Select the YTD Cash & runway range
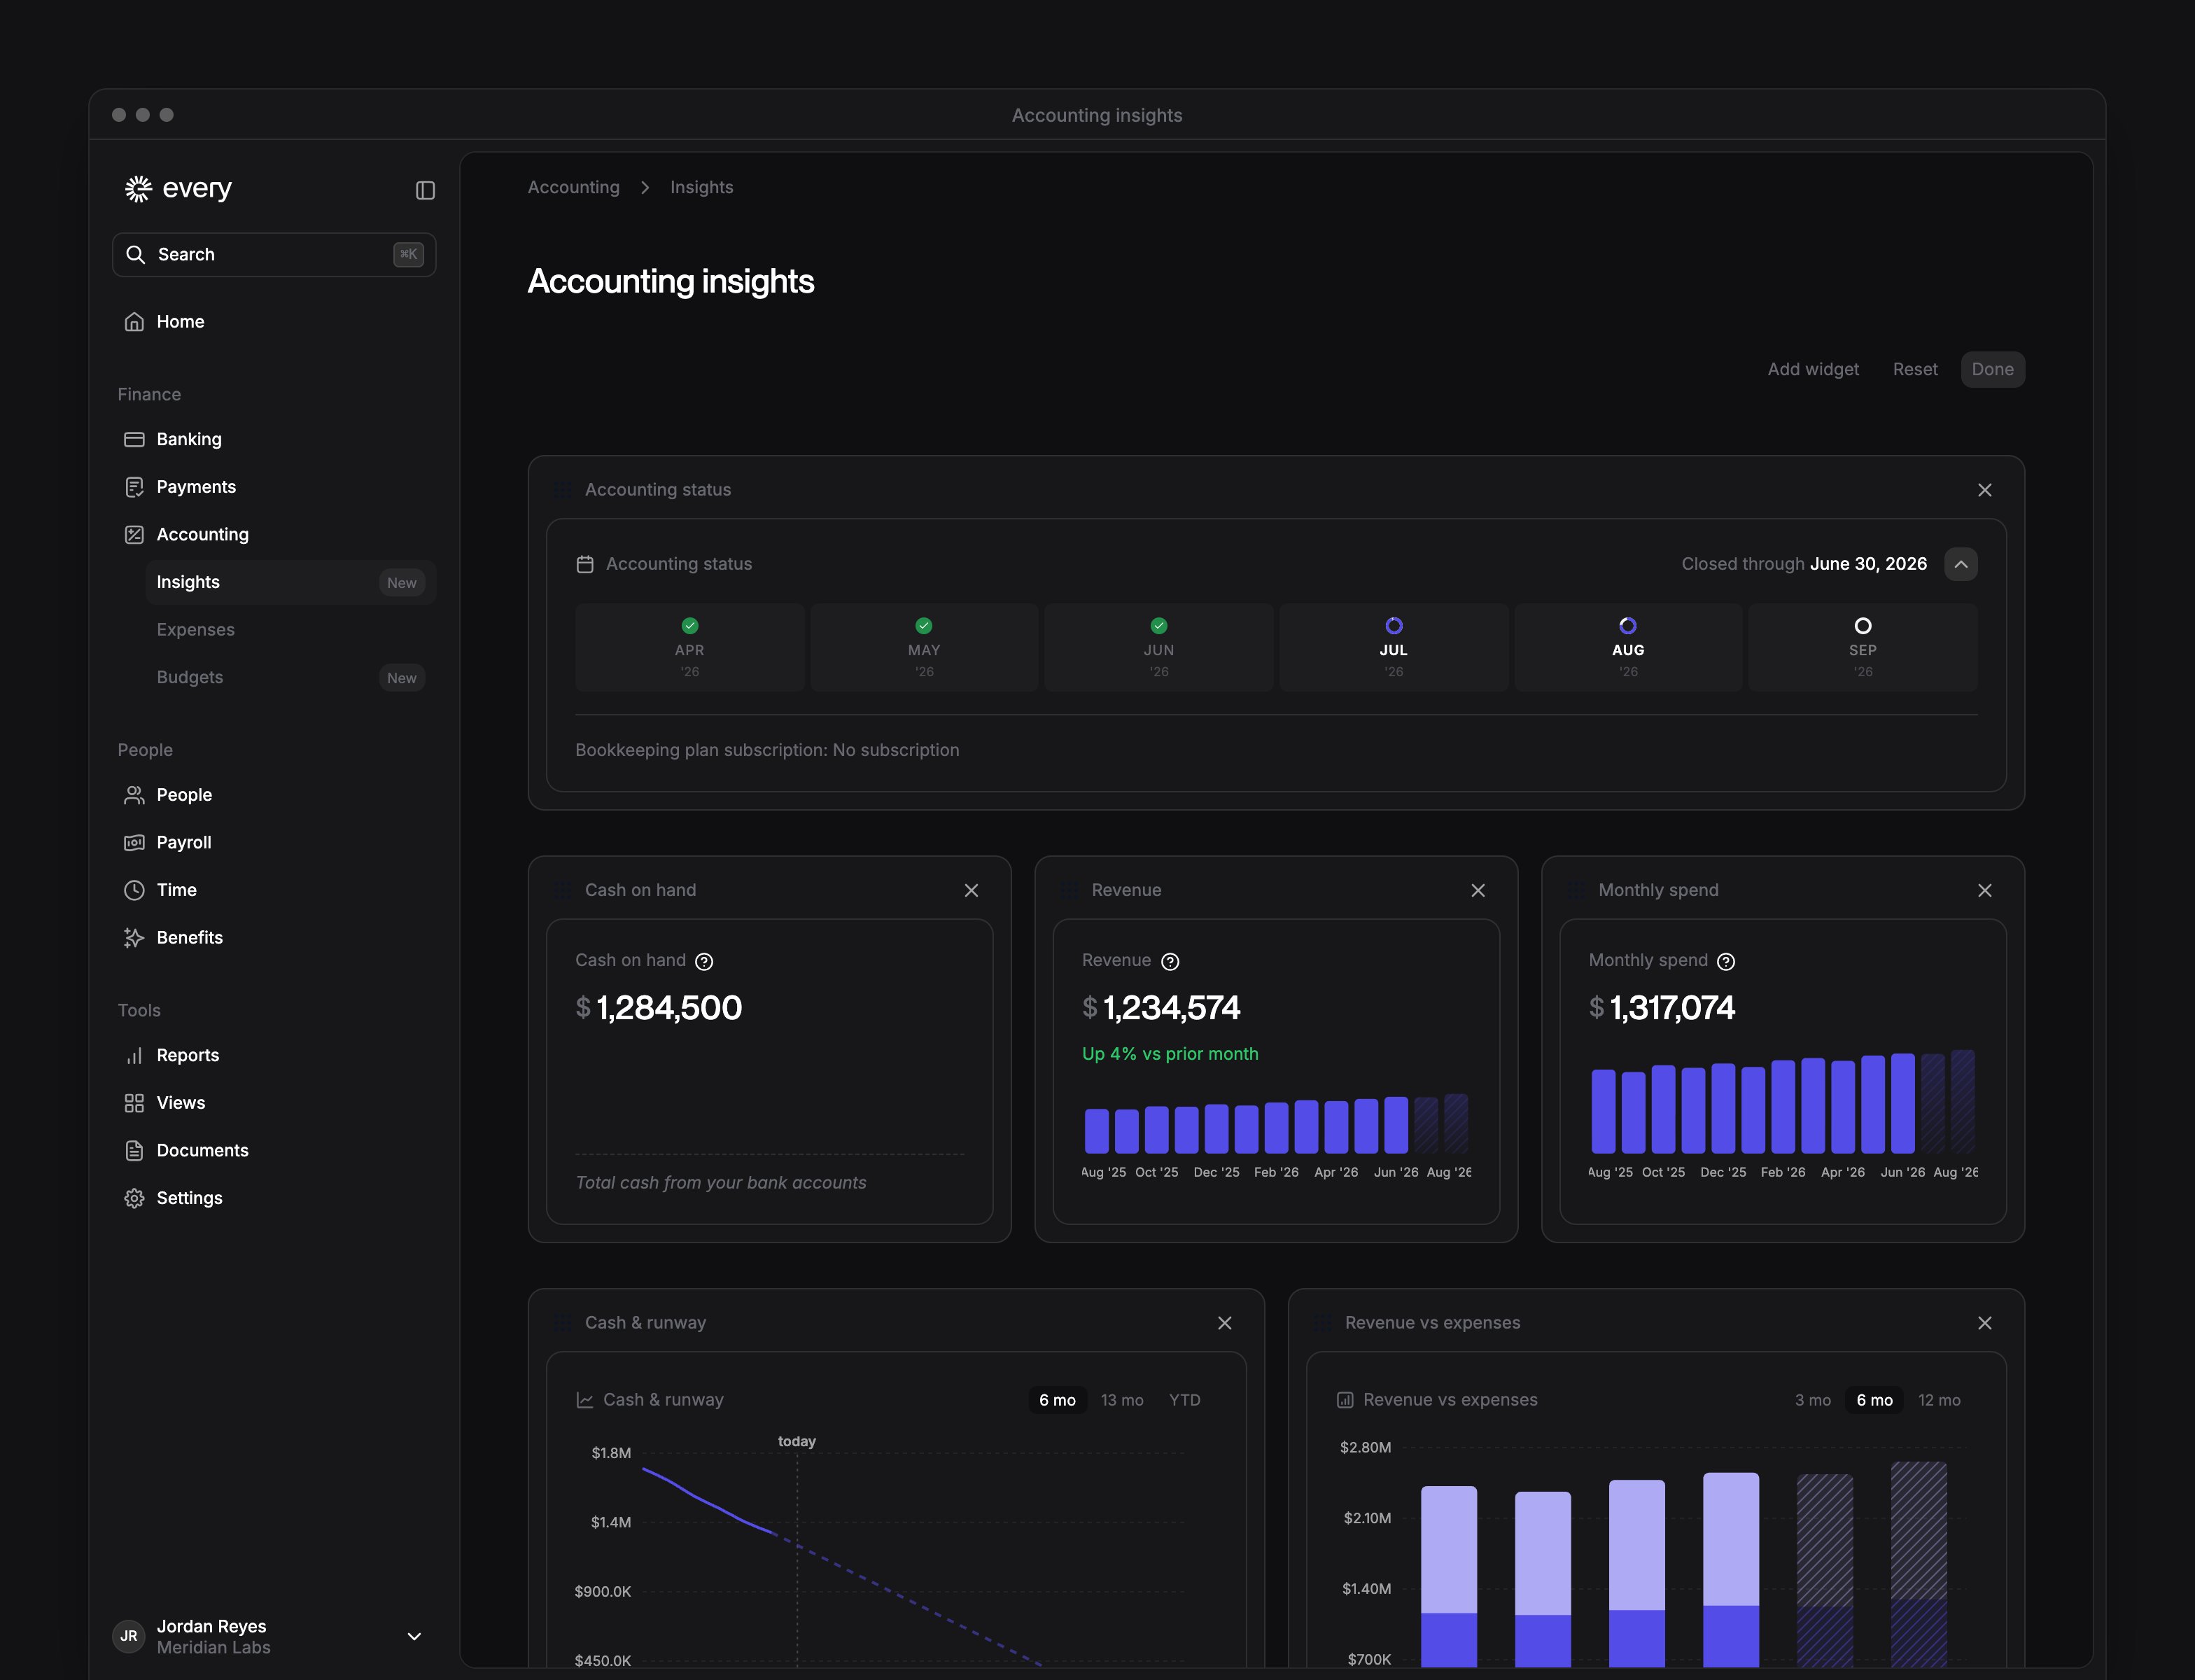Screen dimensions: 2195x1680 pyautogui.click(x=1185, y=1400)
